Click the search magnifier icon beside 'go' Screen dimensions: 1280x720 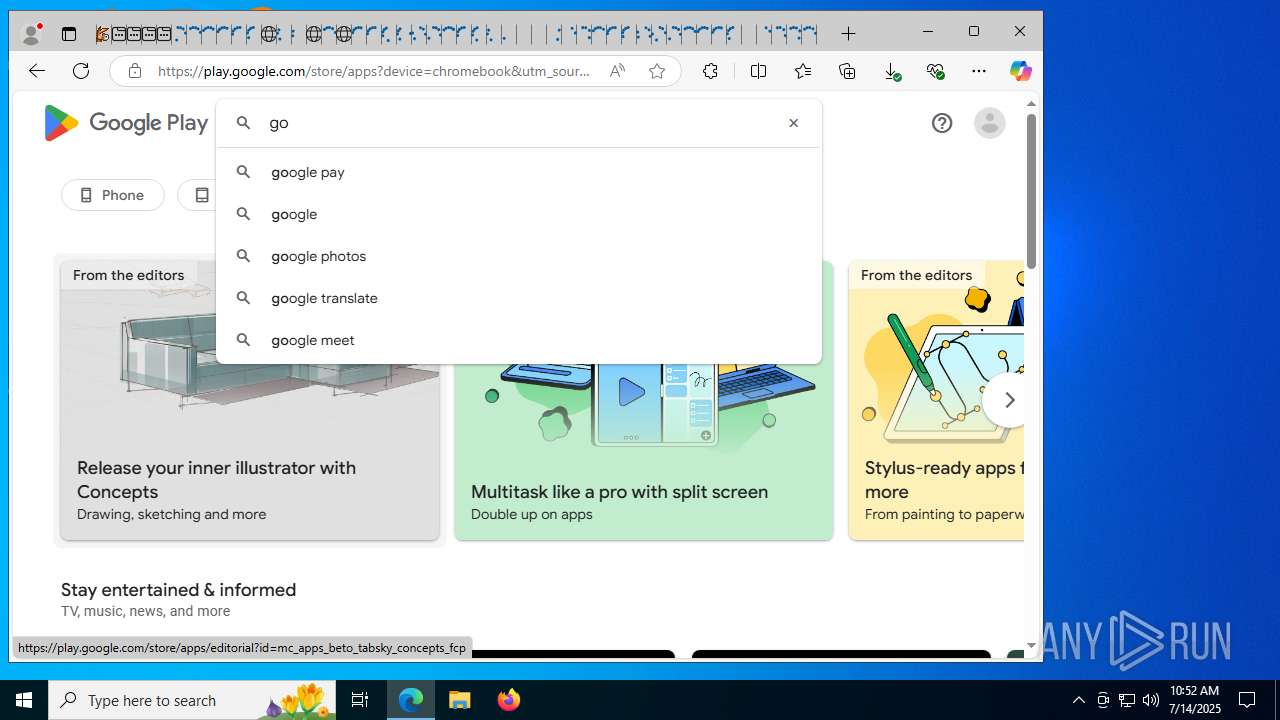tap(243, 123)
